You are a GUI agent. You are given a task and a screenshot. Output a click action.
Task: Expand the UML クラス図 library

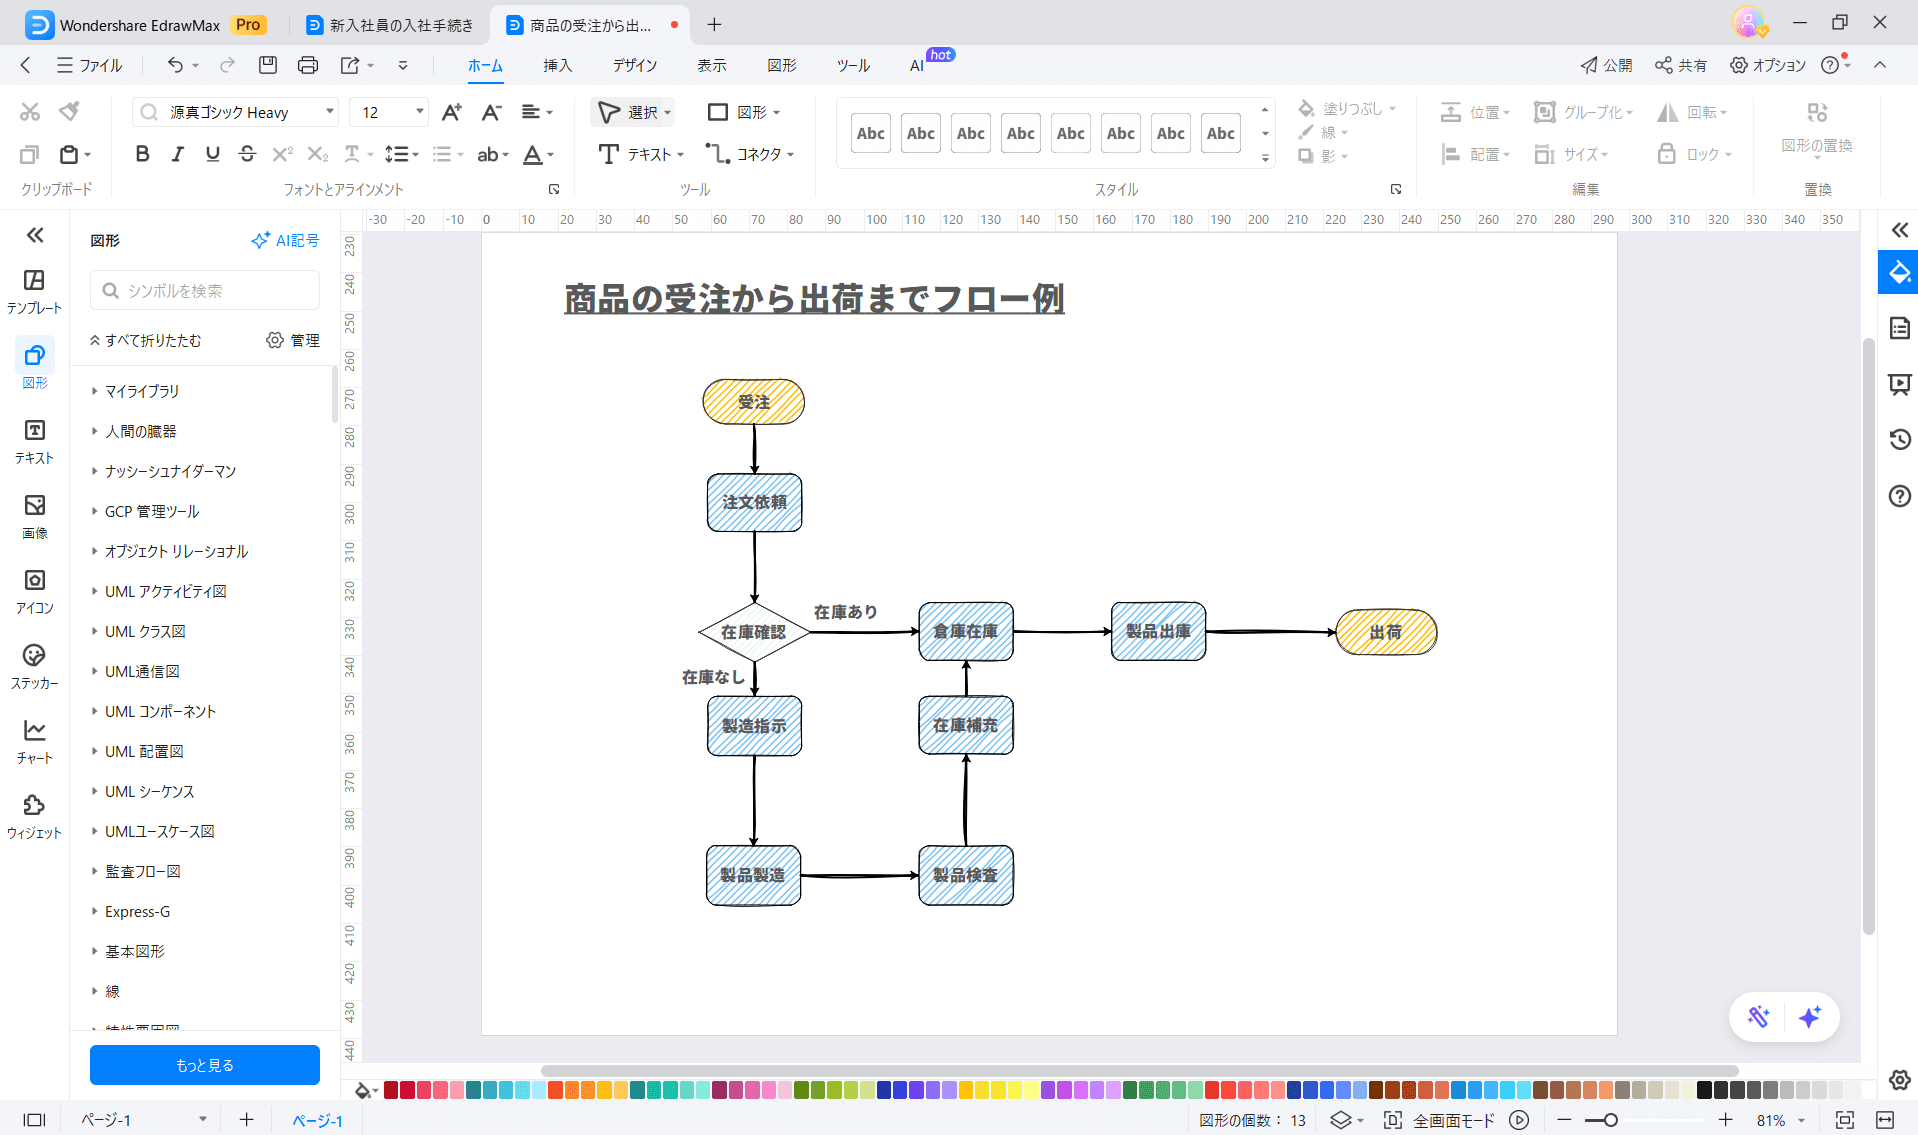pyautogui.click(x=145, y=631)
